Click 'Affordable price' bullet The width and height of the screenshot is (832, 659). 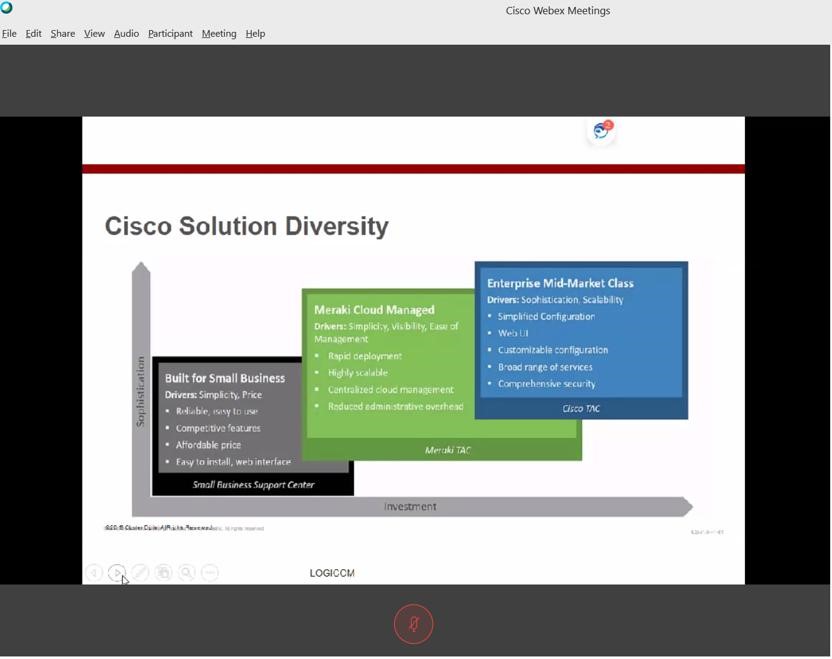[x=209, y=445]
